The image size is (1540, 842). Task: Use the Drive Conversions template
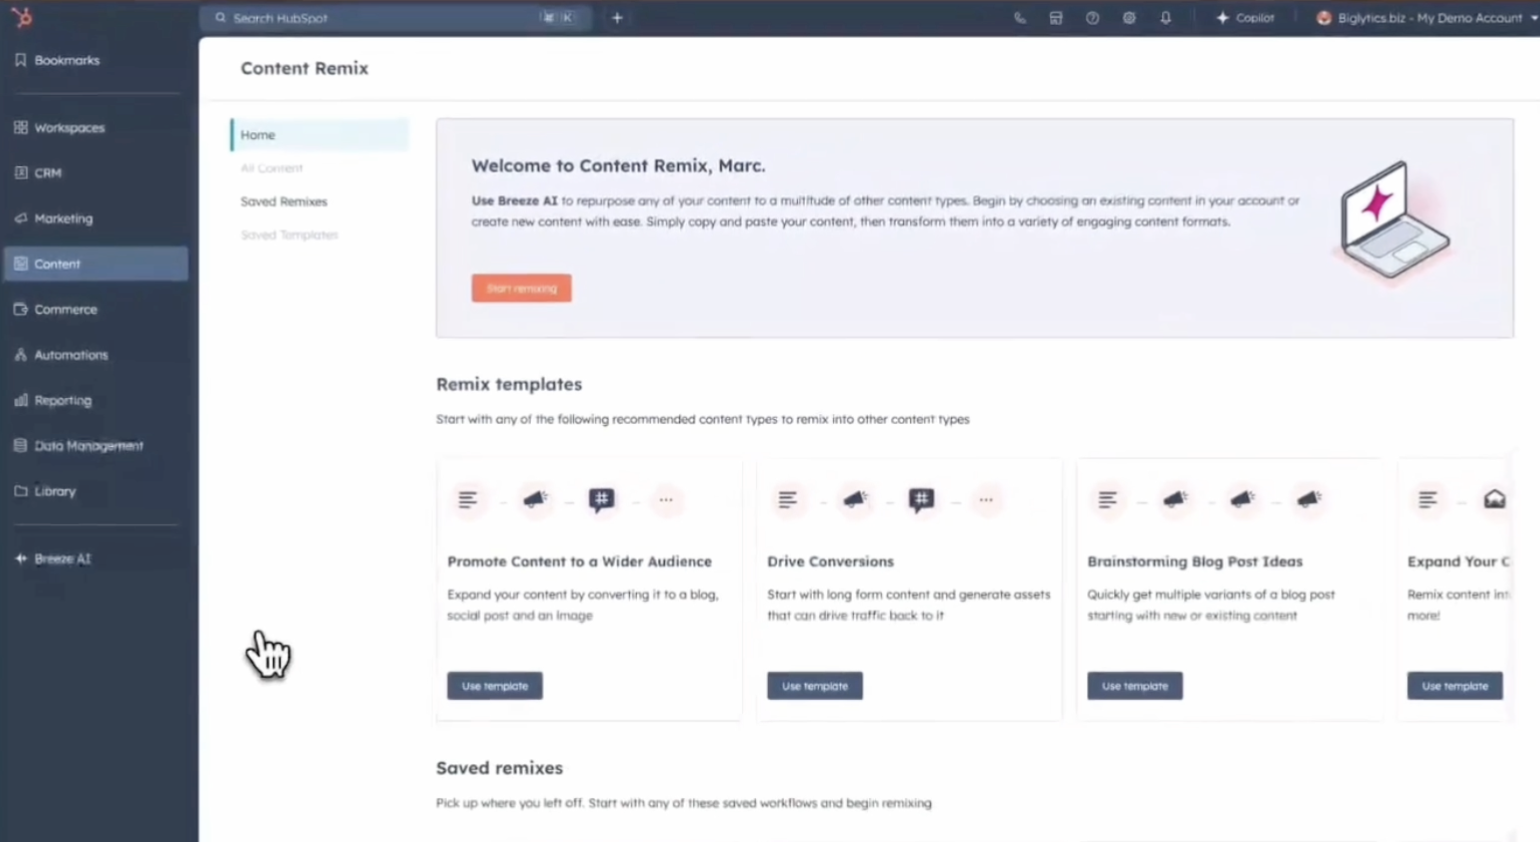pyautogui.click(x=815, y=686)
